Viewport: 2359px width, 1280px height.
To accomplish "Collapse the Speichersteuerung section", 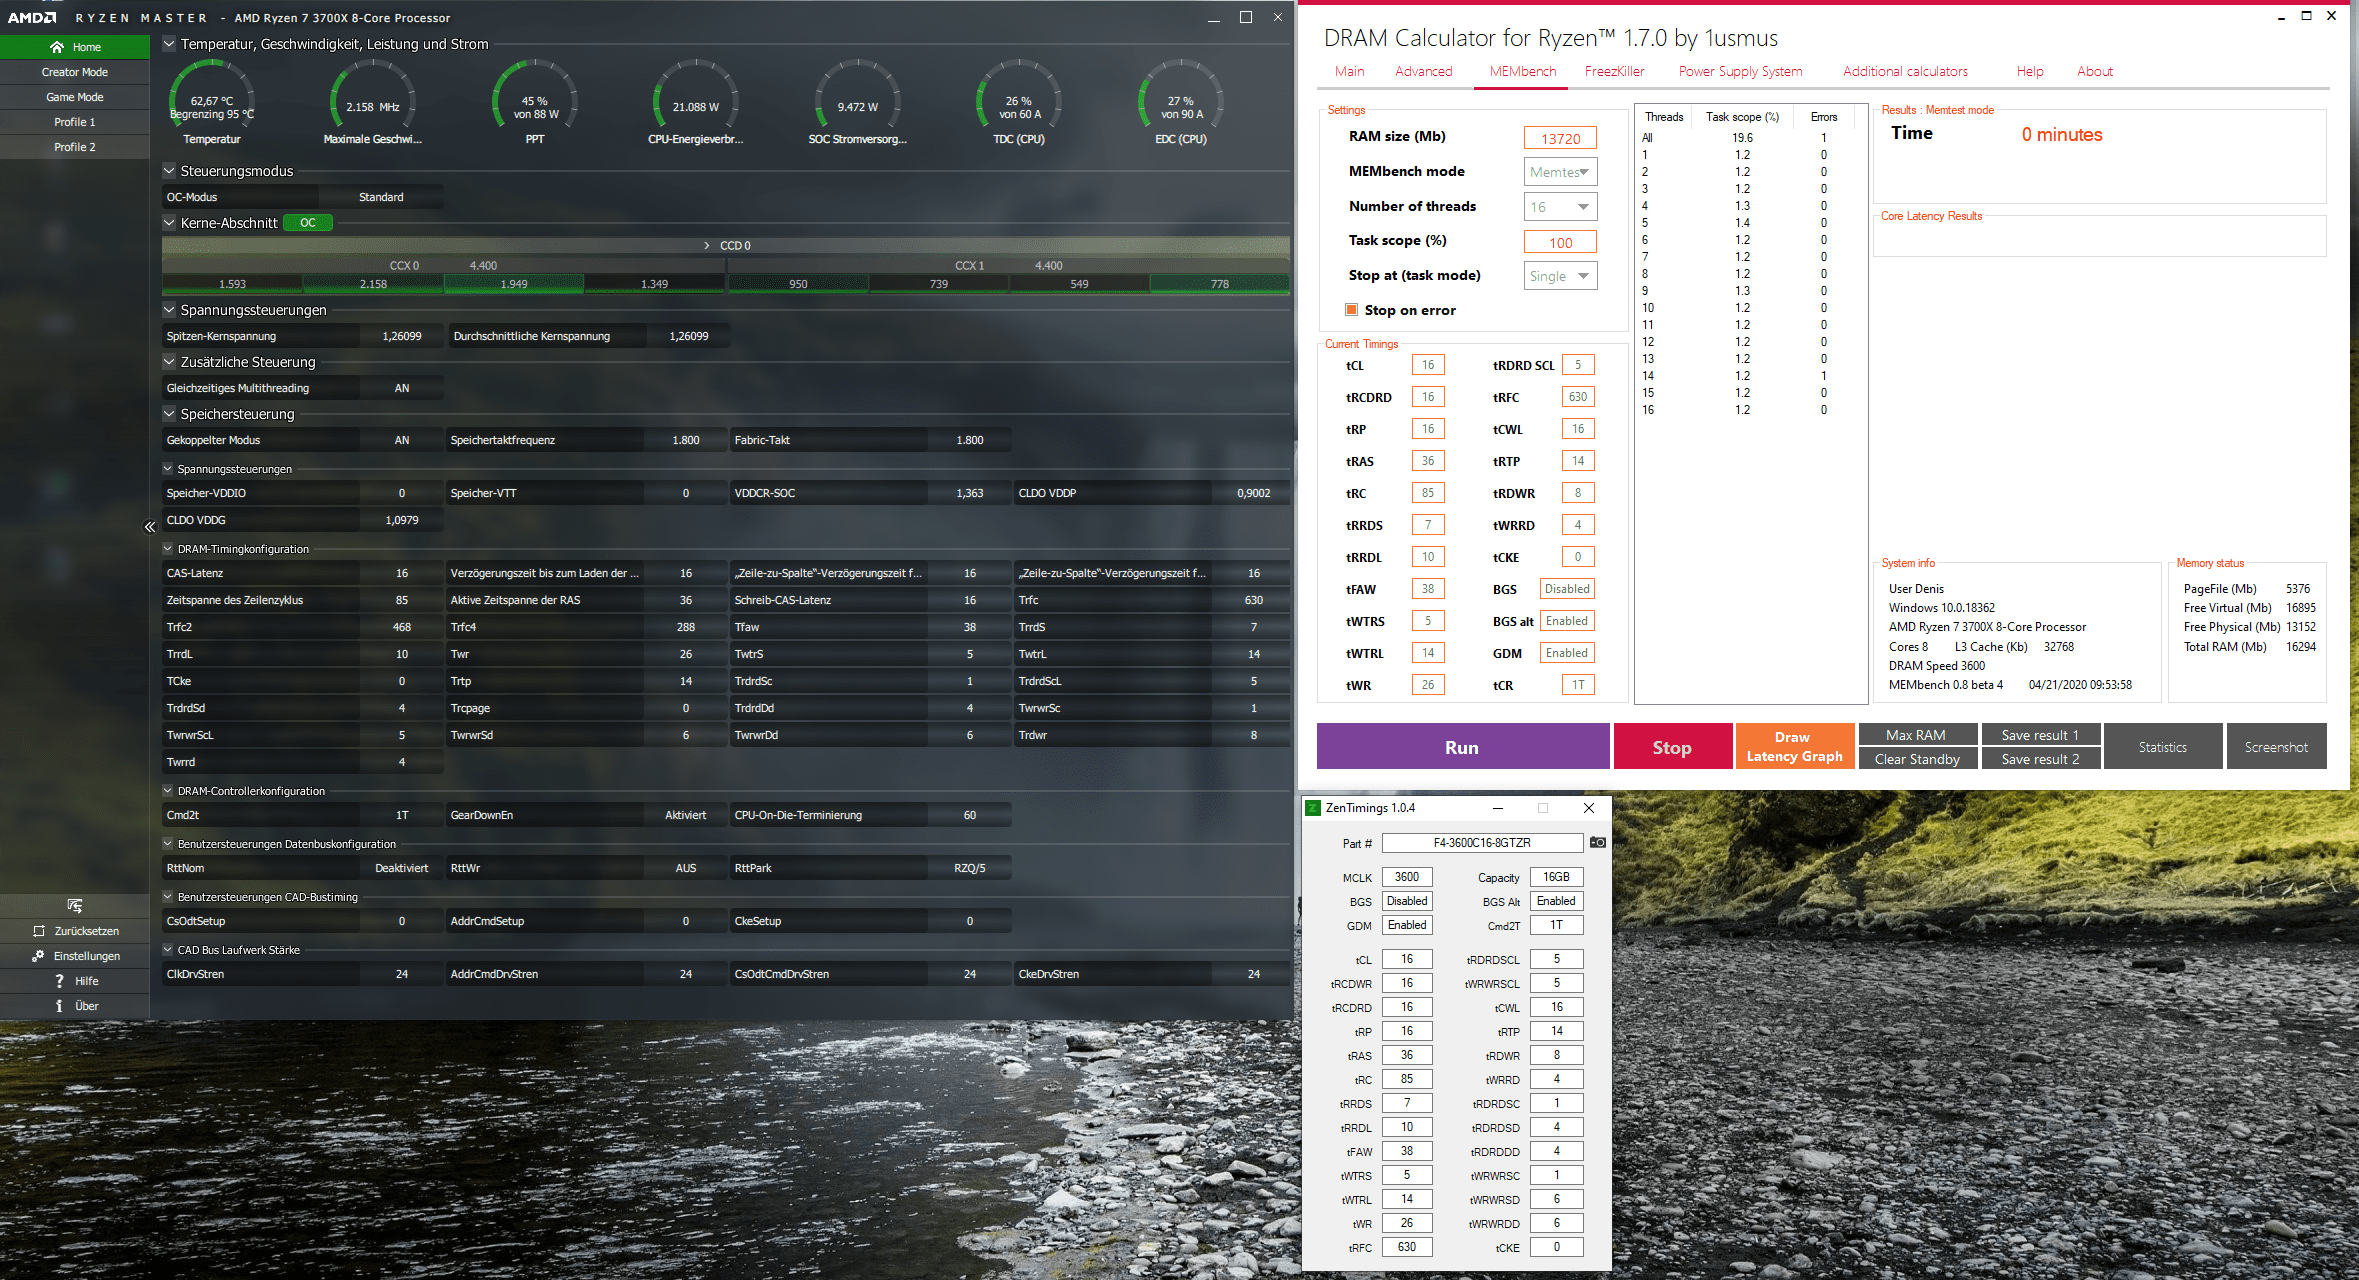I will click(x=169, y=414).
